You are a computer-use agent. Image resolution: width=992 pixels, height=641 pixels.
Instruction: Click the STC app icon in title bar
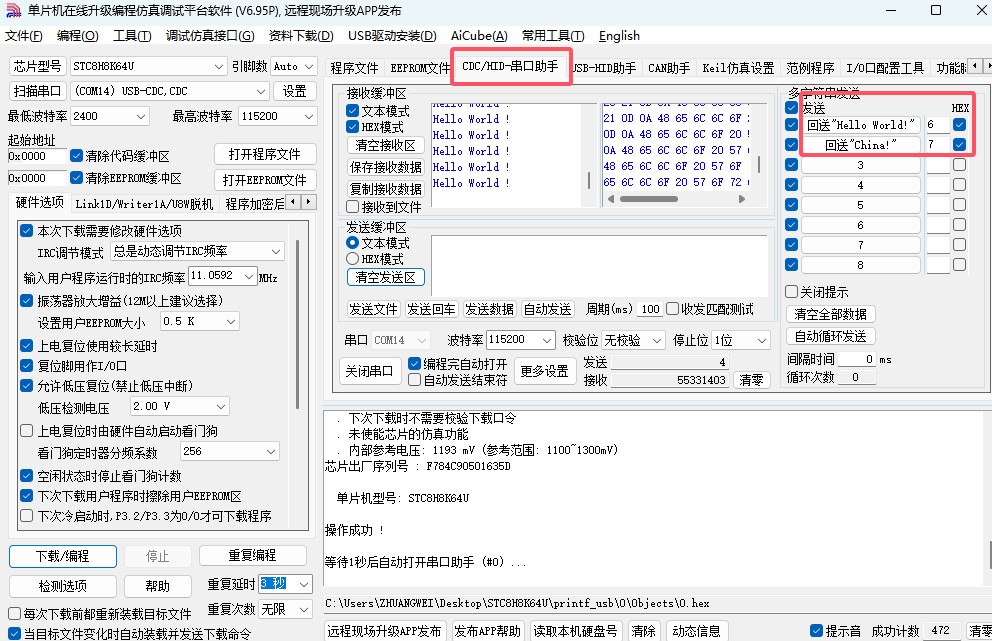(x=13, y=10)
